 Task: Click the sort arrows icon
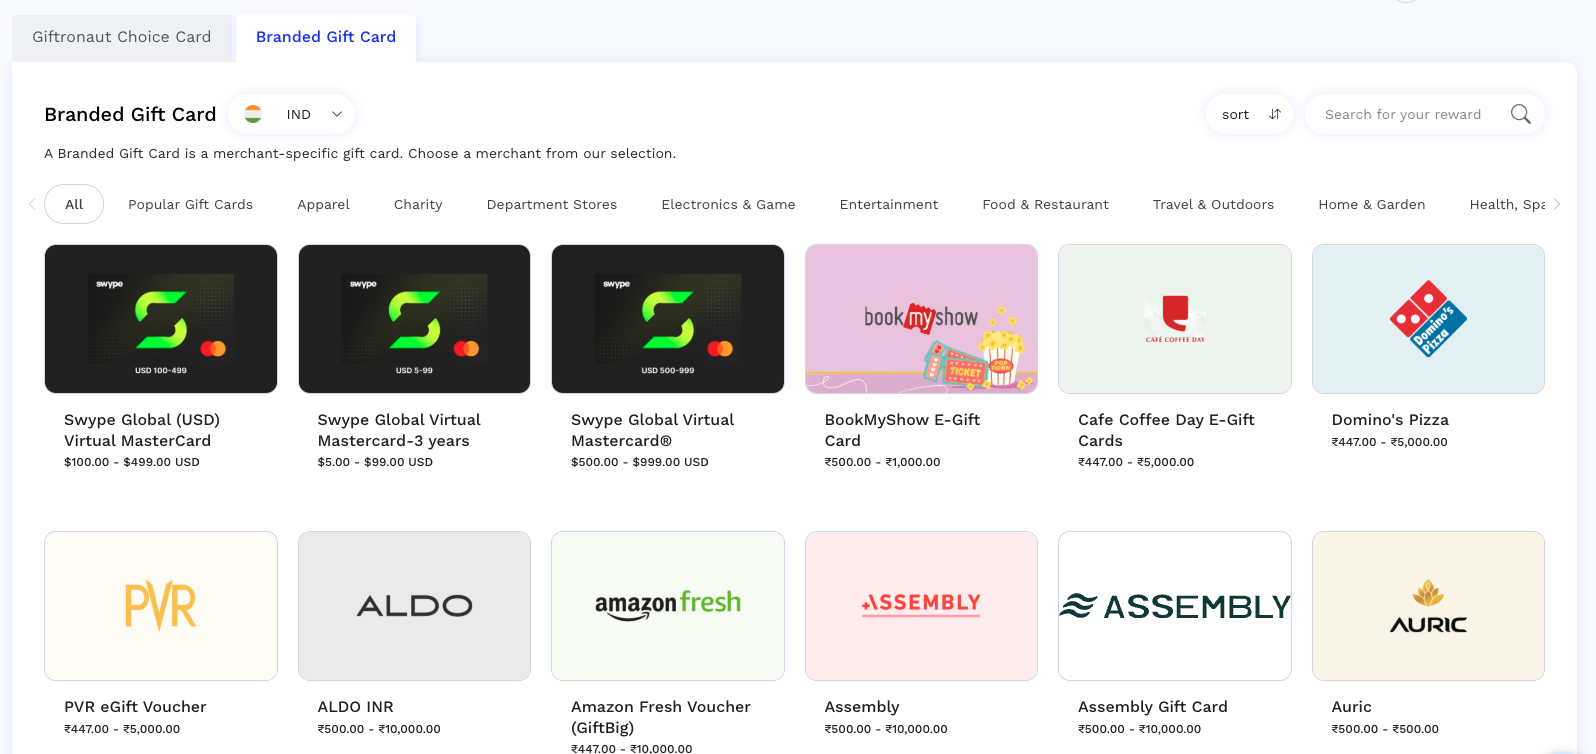(1275, 114)
